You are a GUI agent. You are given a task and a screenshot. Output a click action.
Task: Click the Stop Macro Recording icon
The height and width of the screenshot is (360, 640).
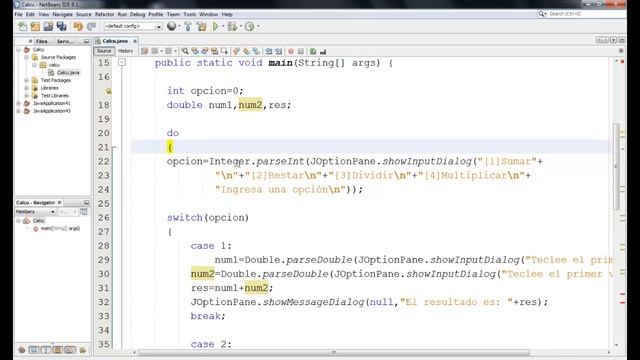click(x=301, y=51)
